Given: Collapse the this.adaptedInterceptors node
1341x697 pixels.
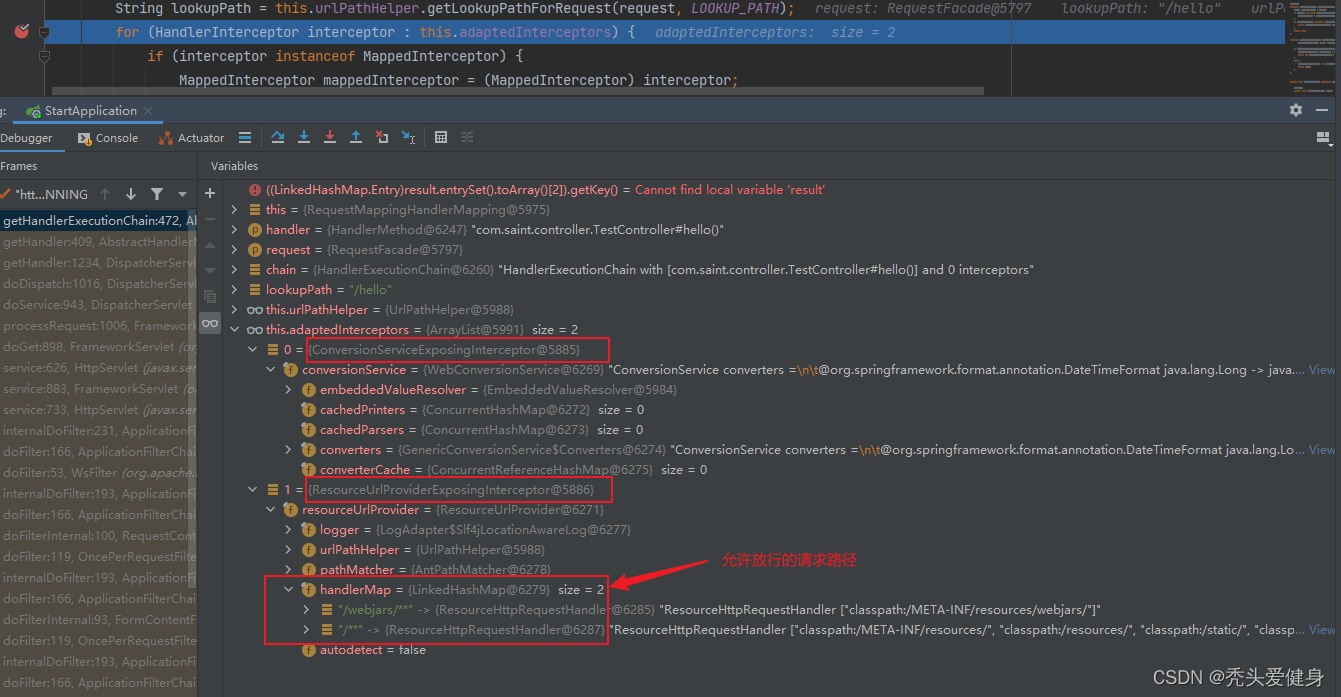Looking at the screenshot, I should pyautogui.click(x=235, y=330).
